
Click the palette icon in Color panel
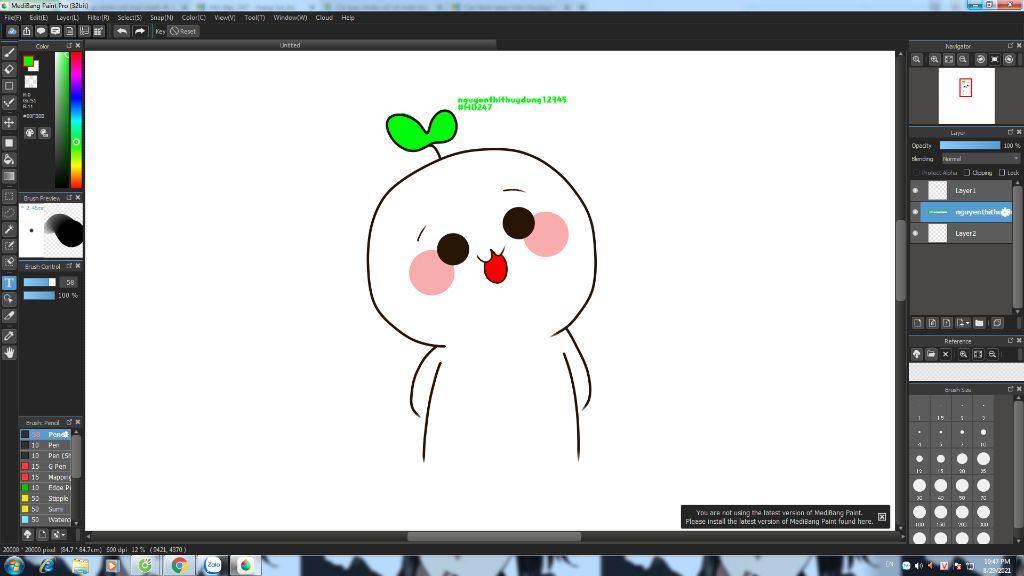pyautogui.click(x=30, y=133)
